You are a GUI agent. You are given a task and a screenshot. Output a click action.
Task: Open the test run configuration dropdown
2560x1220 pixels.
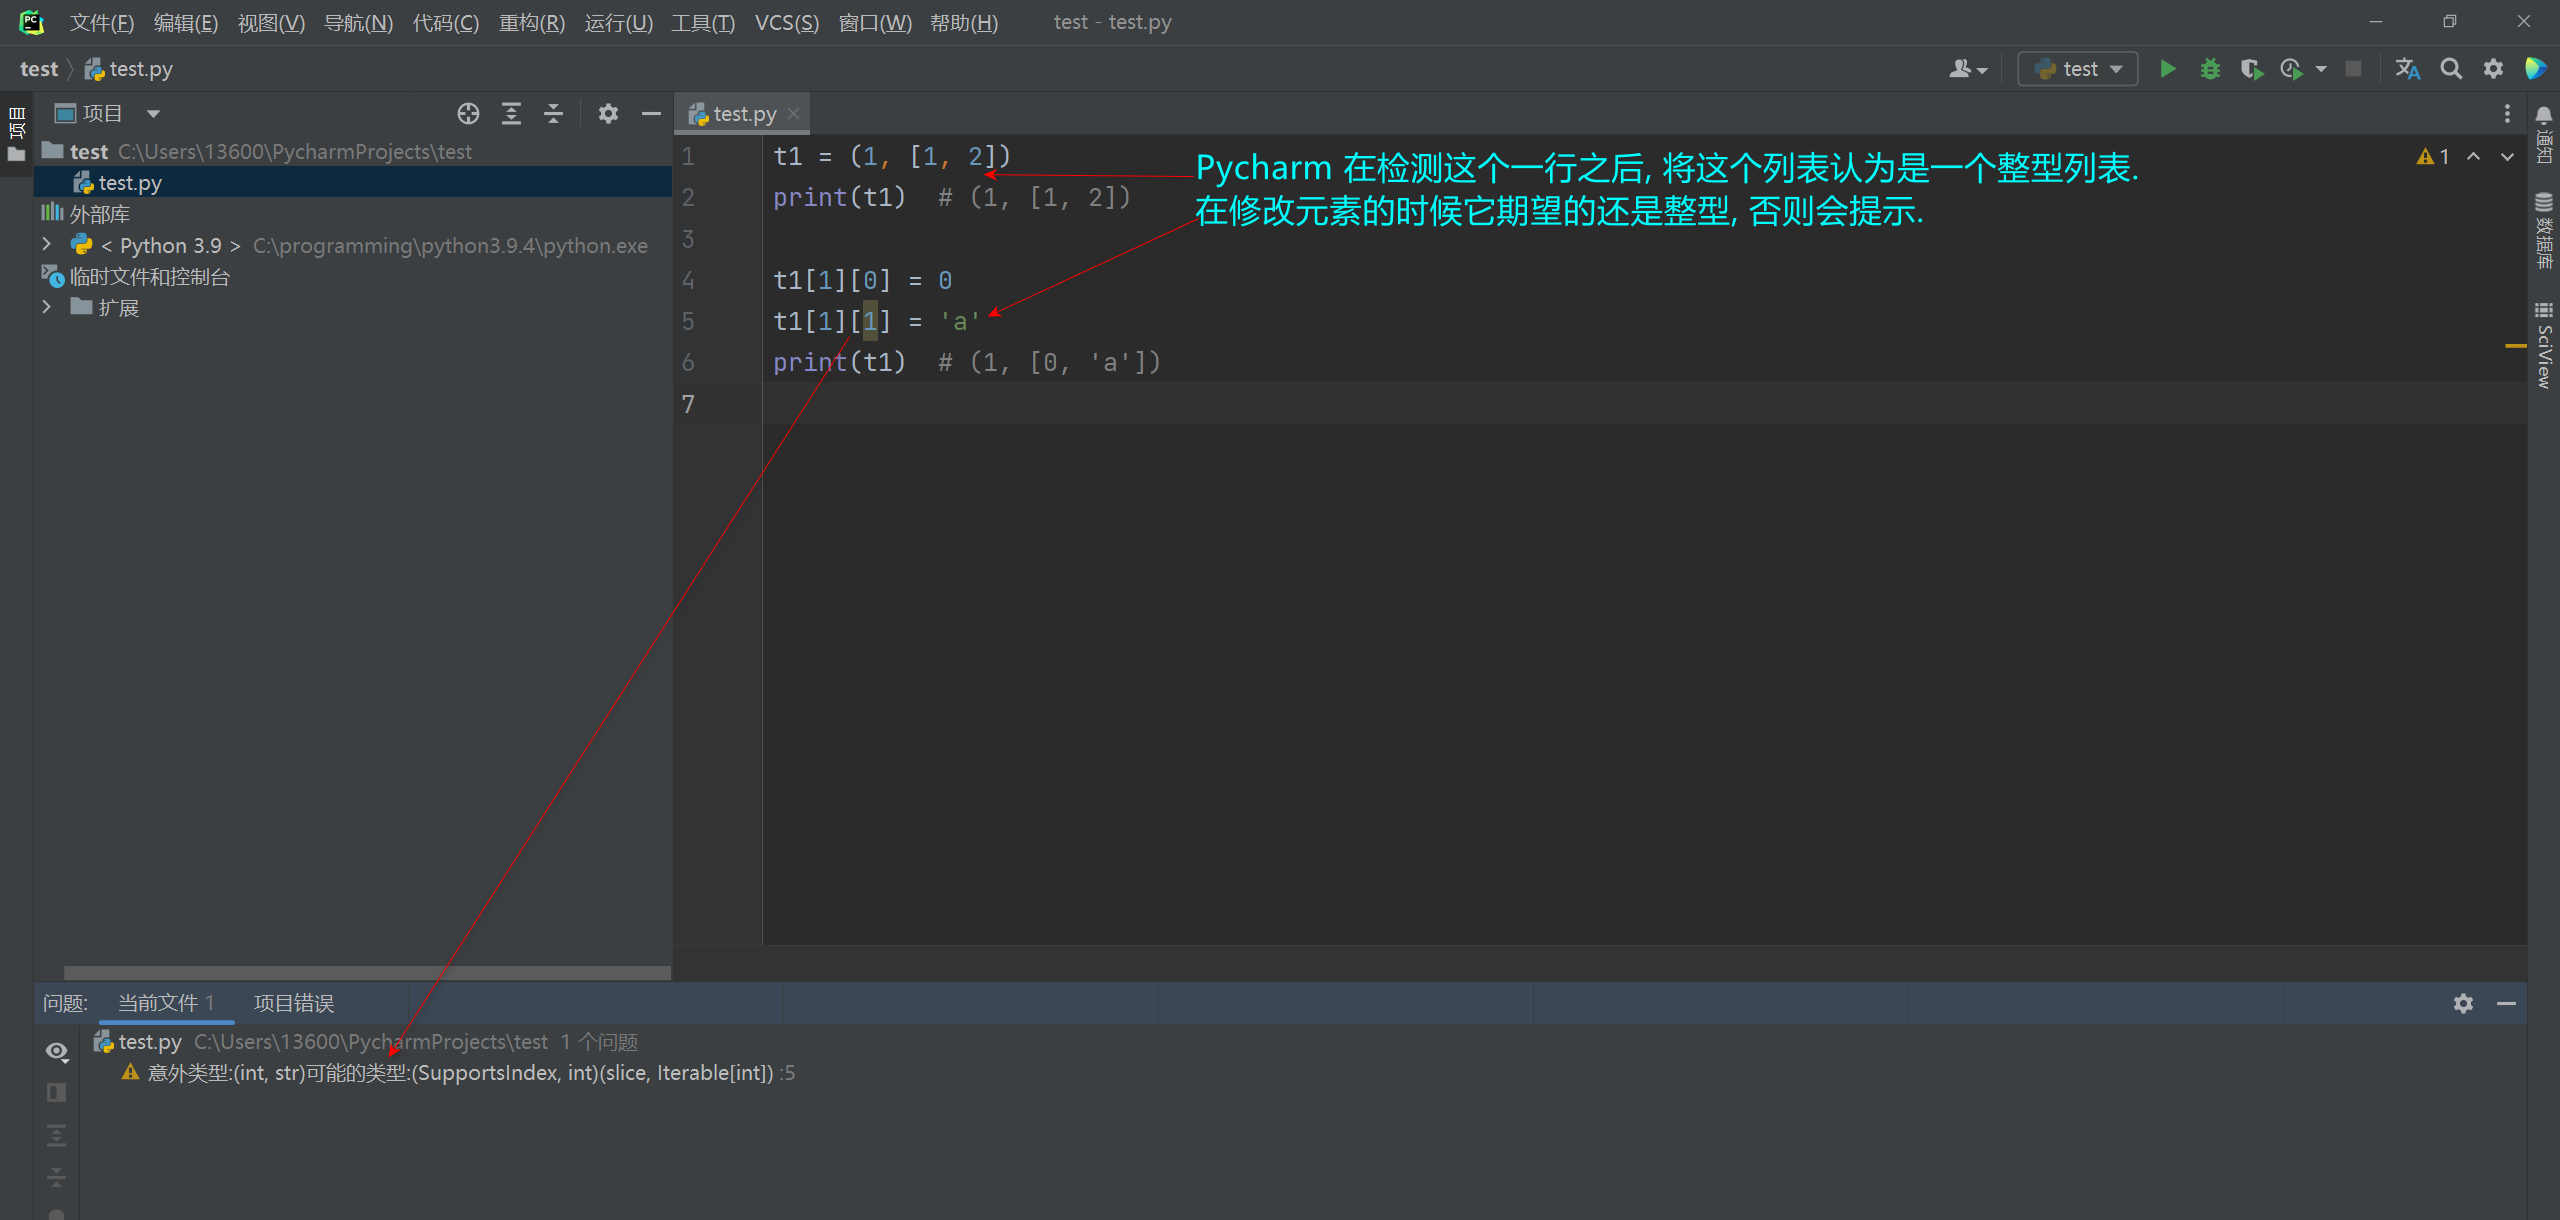pos(2078,69)
